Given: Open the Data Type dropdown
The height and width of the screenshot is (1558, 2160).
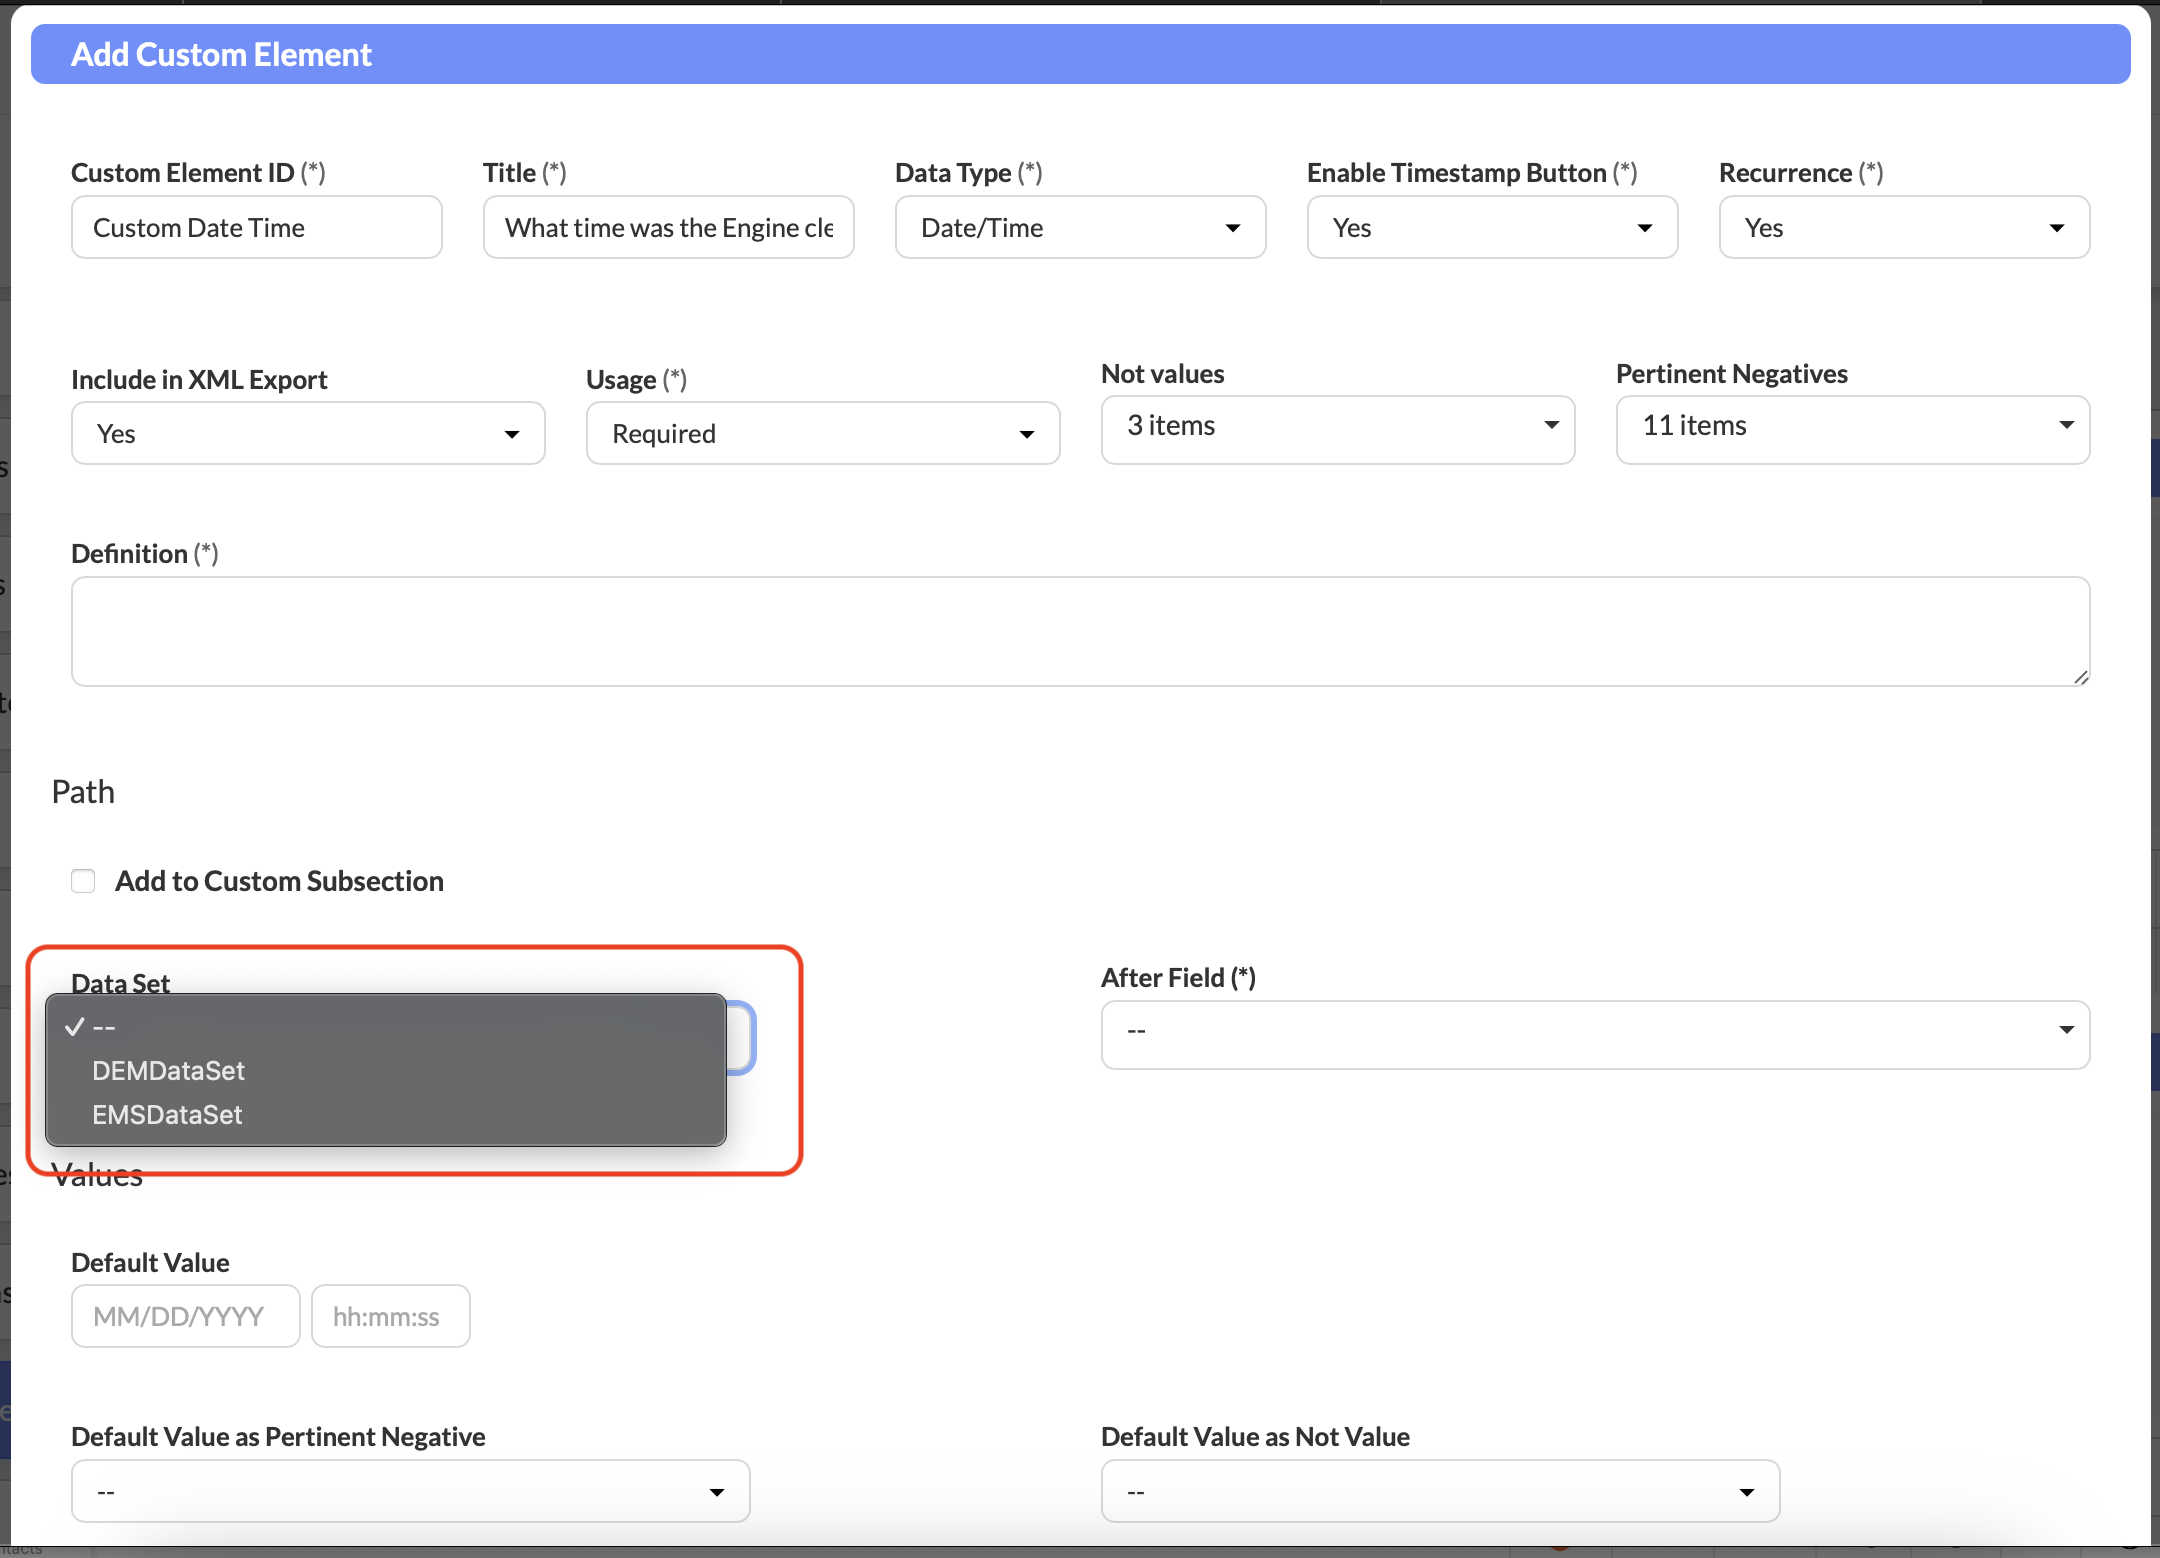Looking at the screenshot, I should pos(1080,228).
